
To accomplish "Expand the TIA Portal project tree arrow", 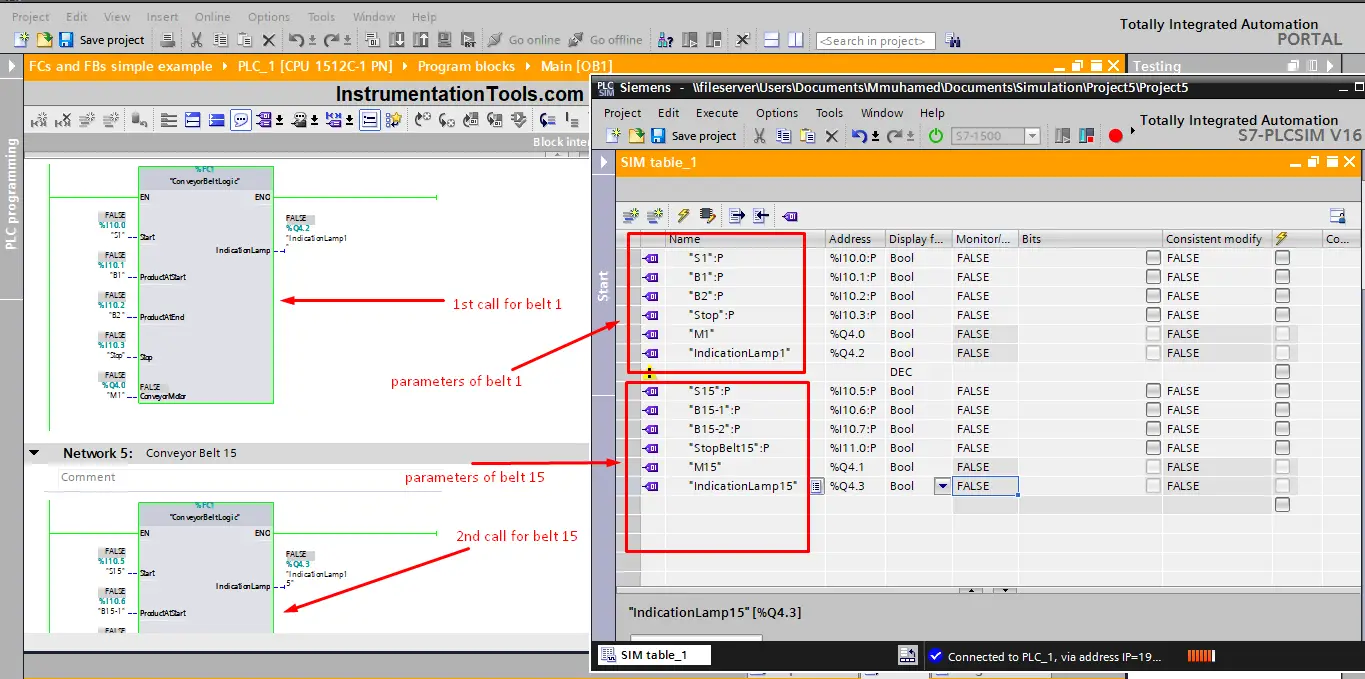I will [12, 66].
